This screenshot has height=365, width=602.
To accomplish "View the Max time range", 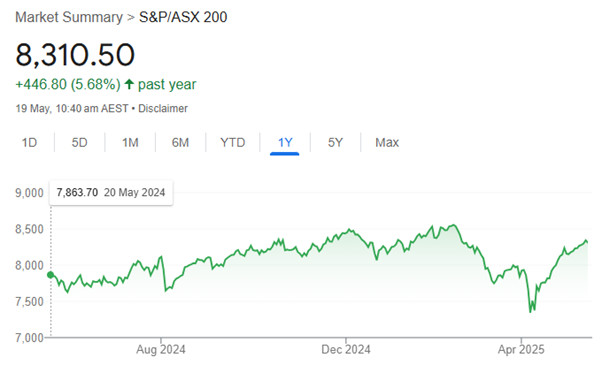I will click(387, 143).
